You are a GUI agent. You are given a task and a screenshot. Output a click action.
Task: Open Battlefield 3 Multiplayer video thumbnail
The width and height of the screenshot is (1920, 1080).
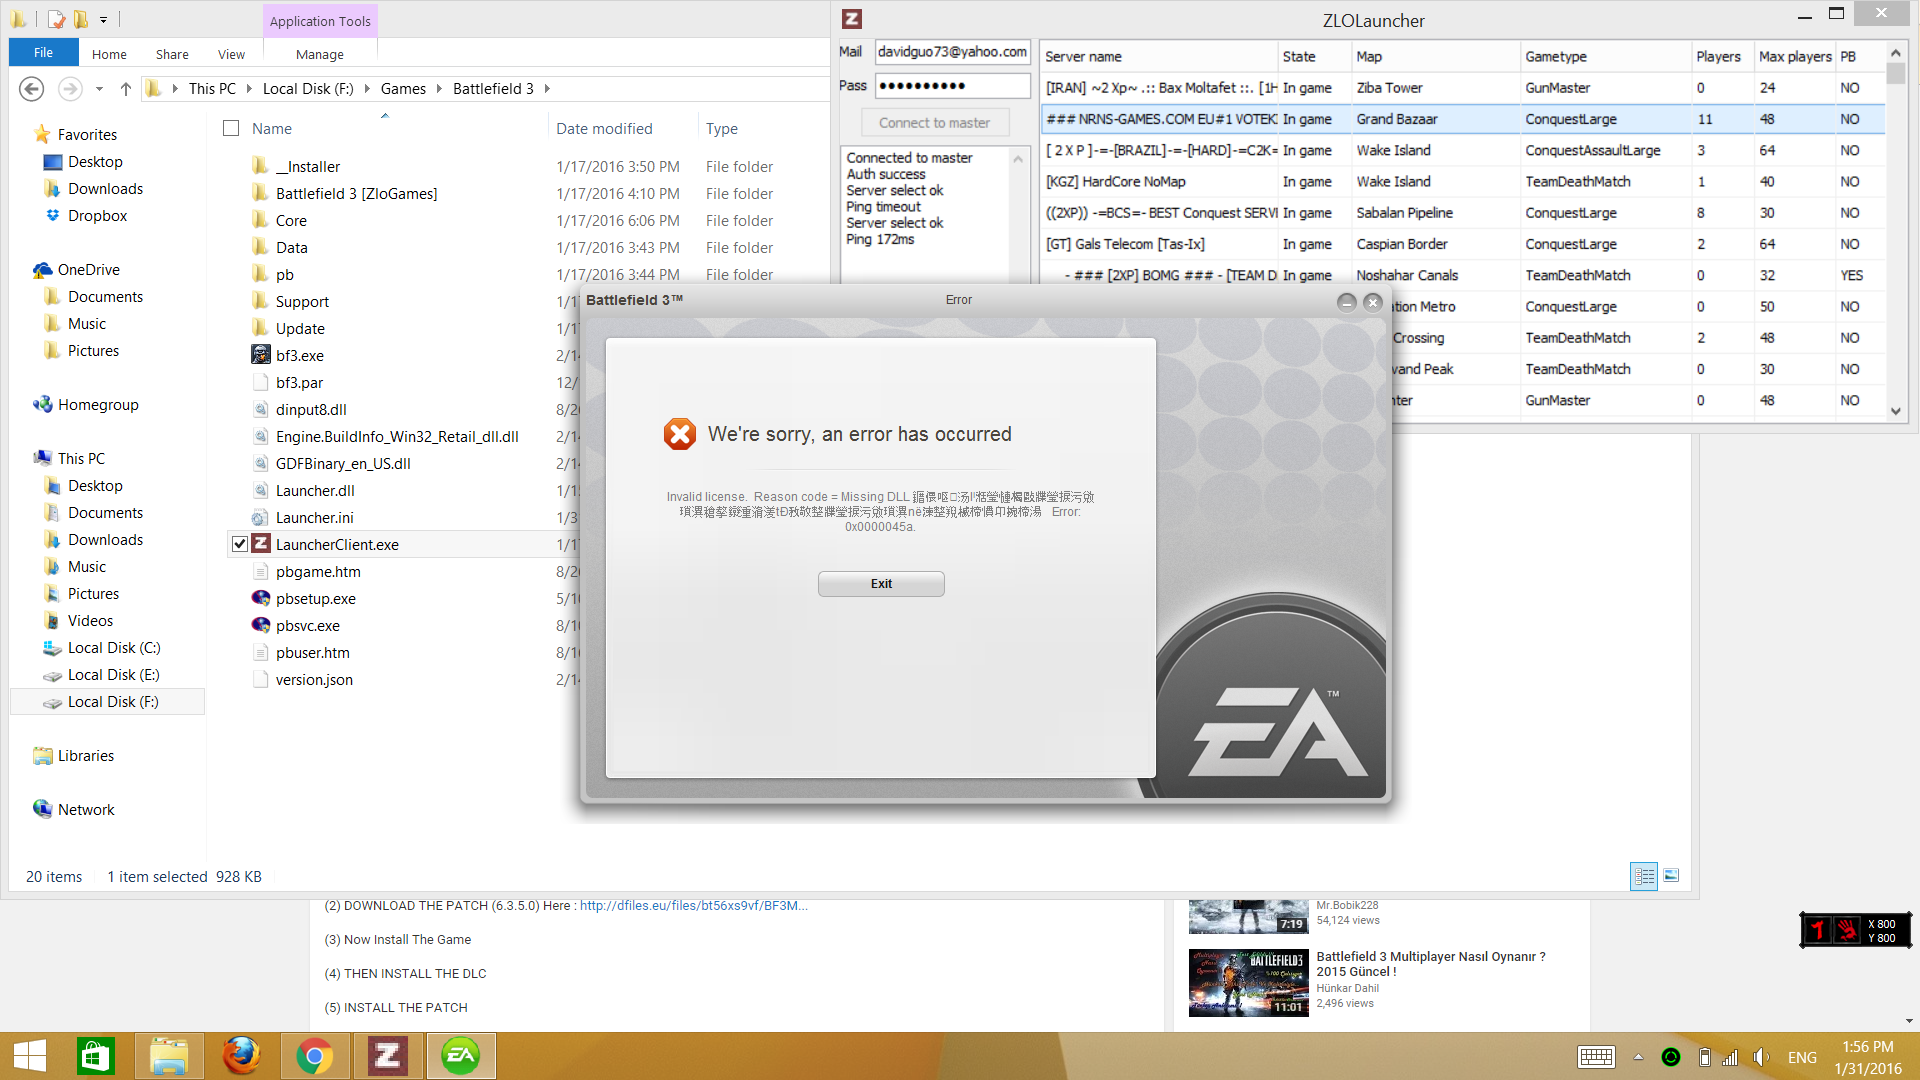click(1248, 983)
